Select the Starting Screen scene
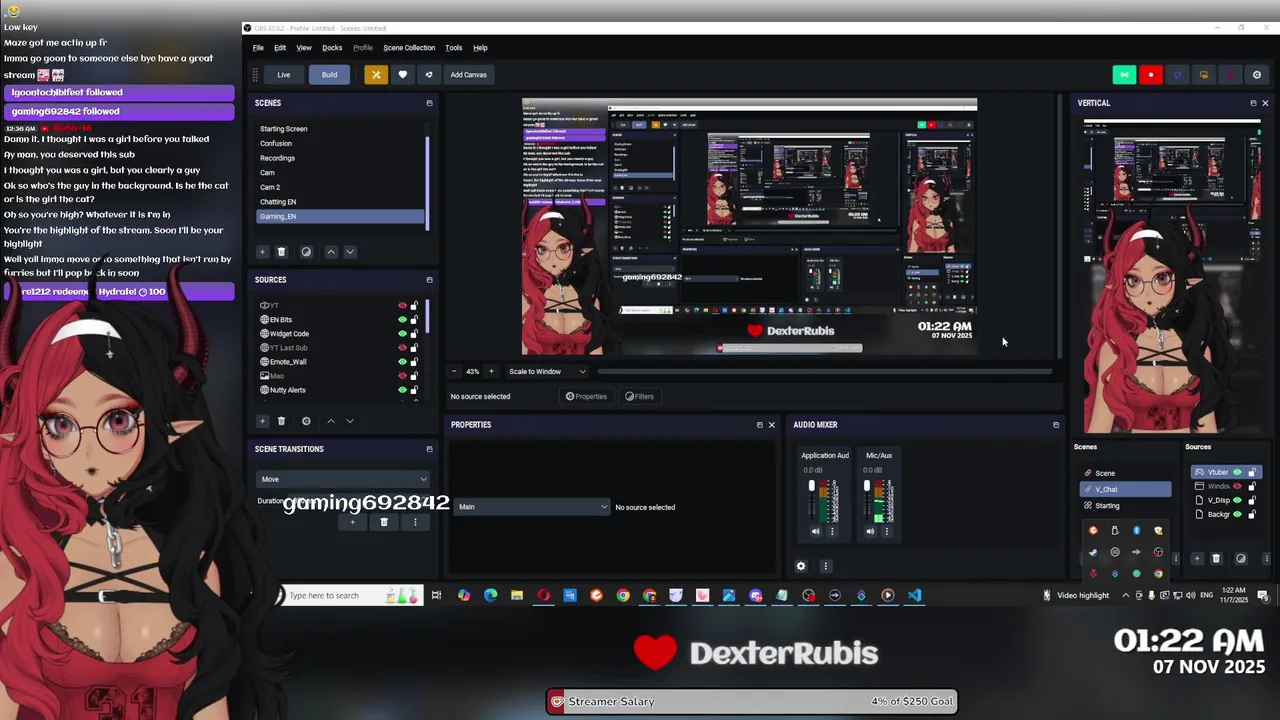 tap(340, 129)
